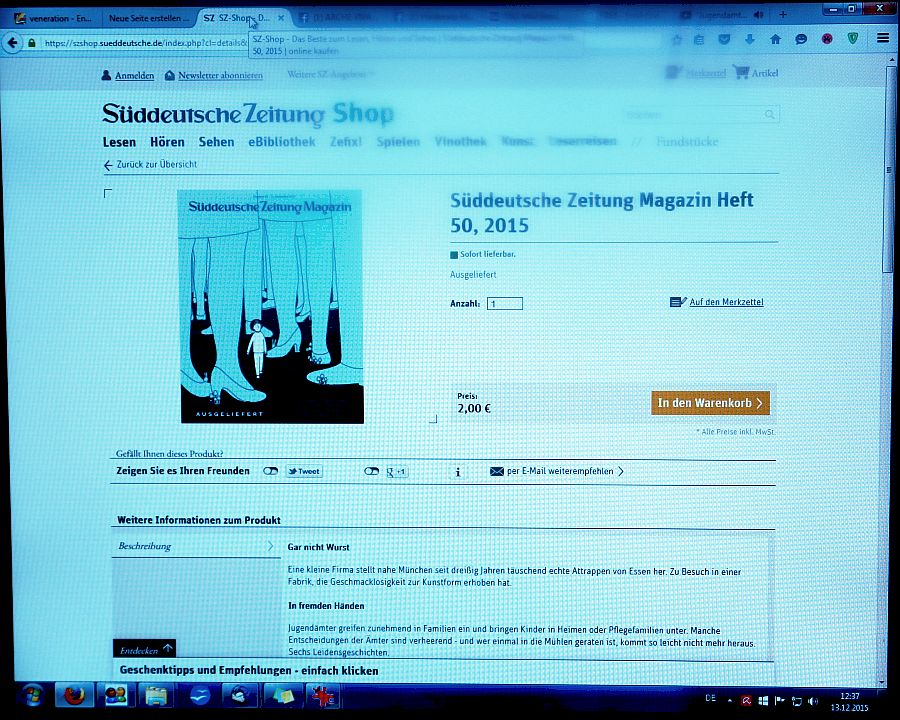Click the Google +1 button
Viewport: 900px width, 720px height.
[x=397, y=472]
